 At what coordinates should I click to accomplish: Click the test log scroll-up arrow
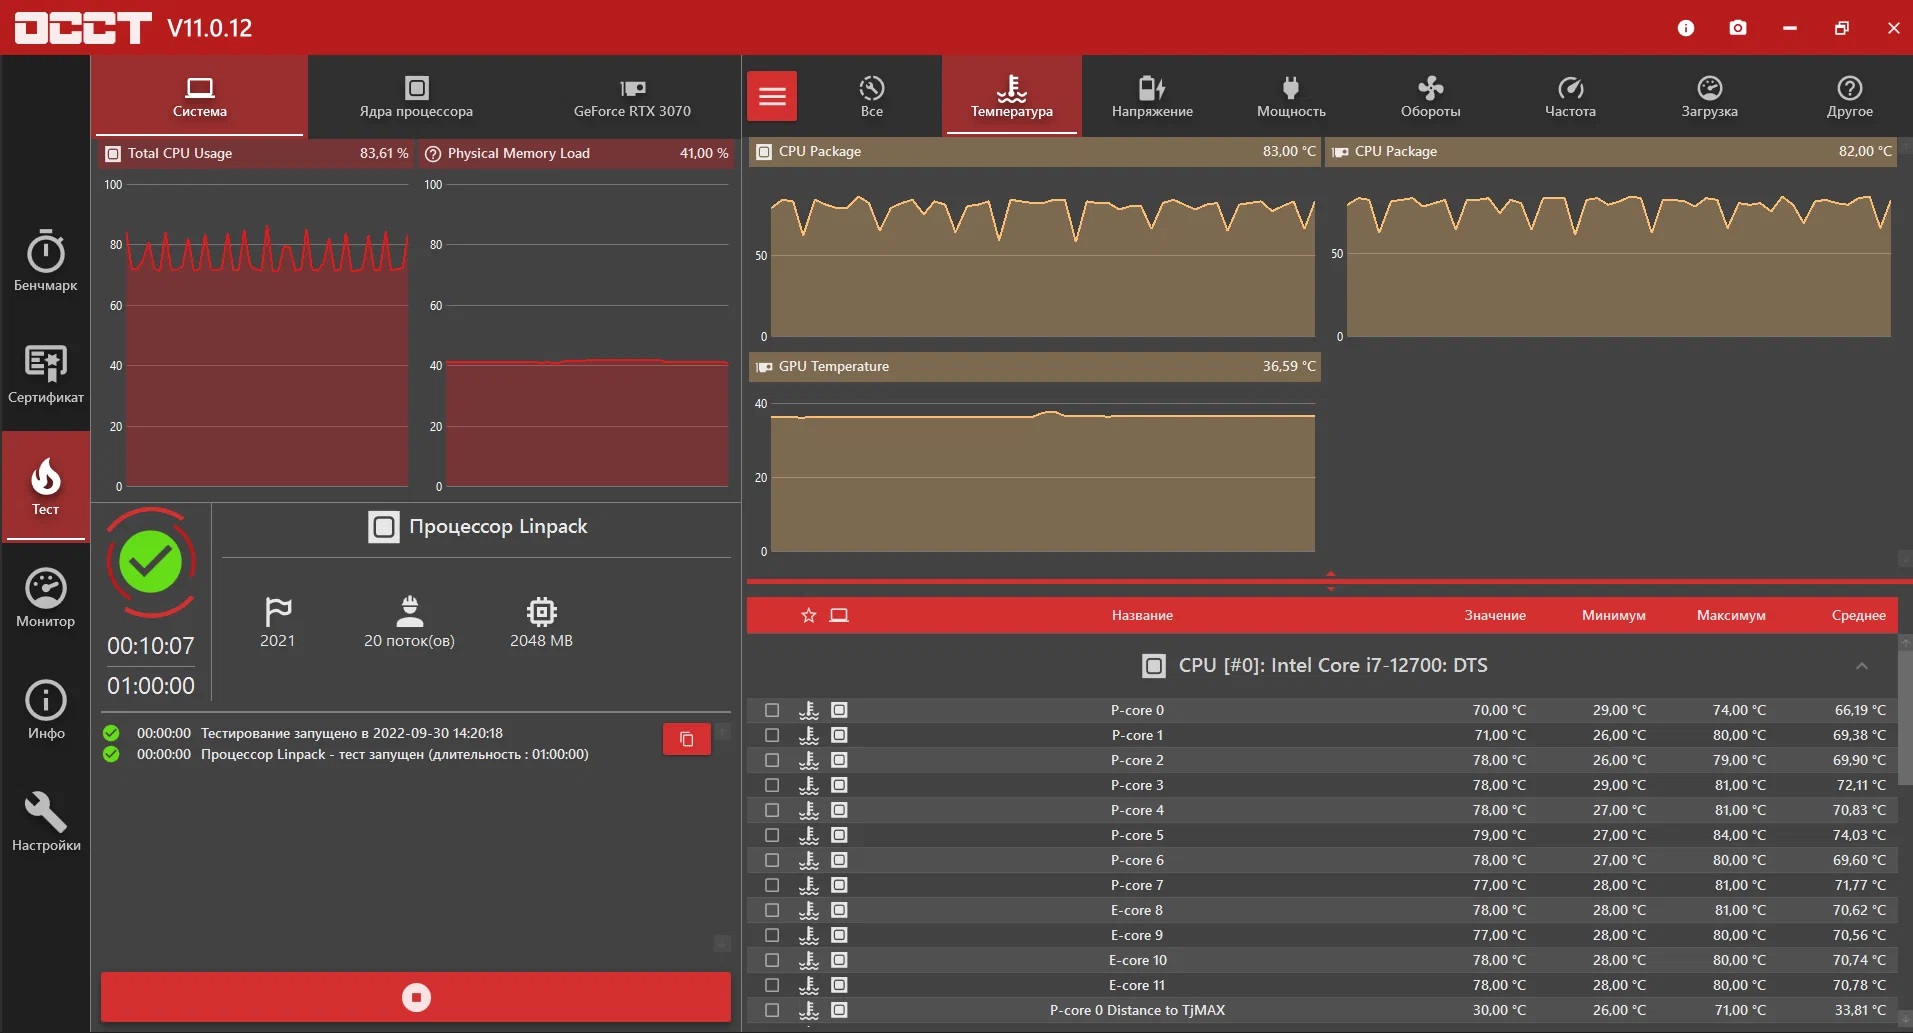click(722, 732)
